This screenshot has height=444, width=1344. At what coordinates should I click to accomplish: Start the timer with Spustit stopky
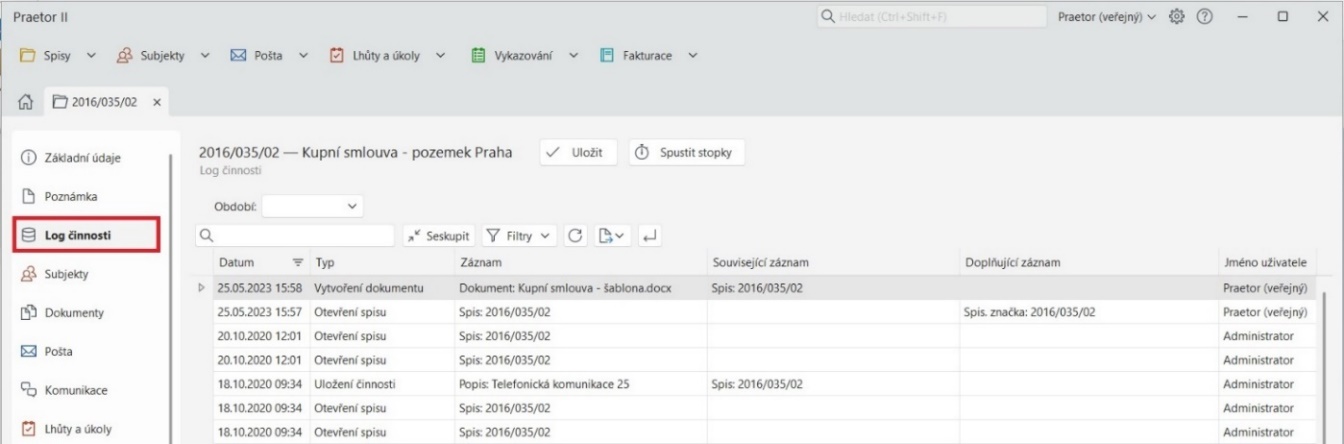tap(687, 153)
